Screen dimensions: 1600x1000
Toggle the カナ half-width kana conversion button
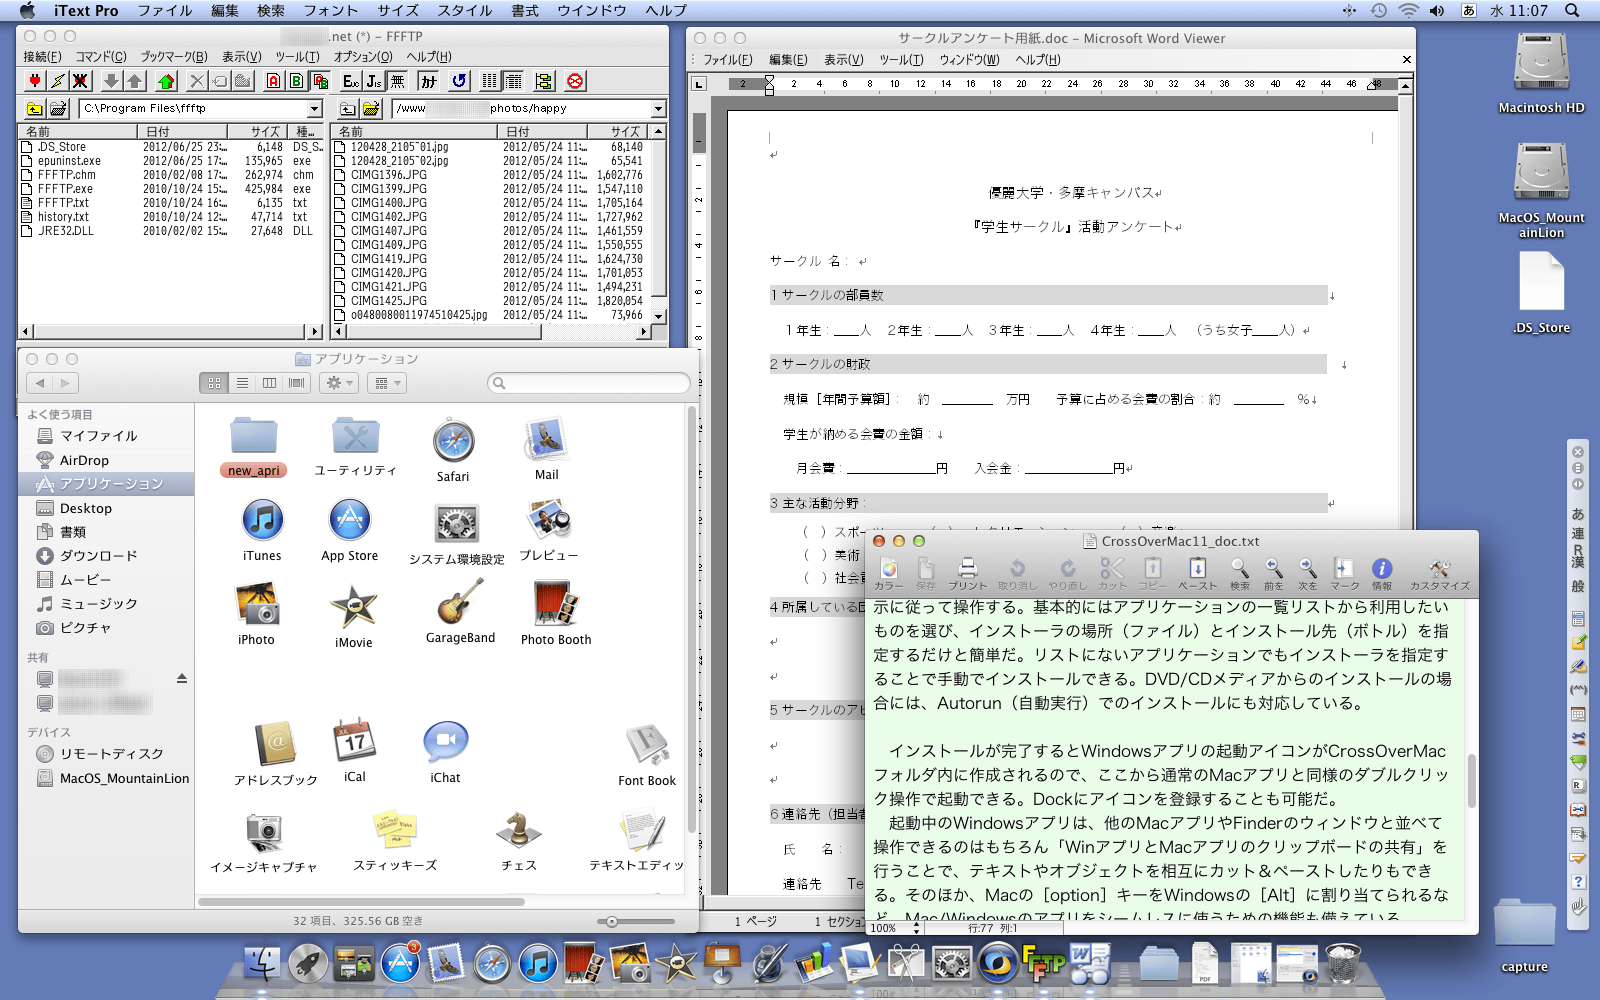tap(428, 81)
